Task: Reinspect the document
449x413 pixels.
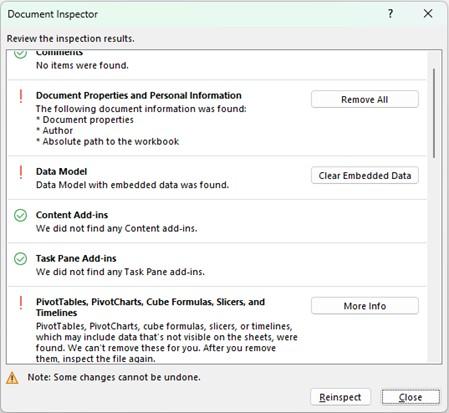Action: pyautogui.click(x=340, y=397)
